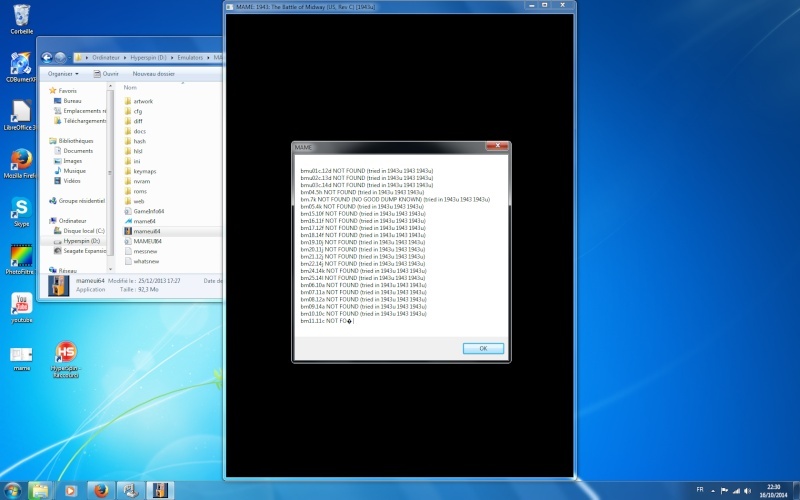Open the LibreOffice desktop shortcut

[21, 115]
